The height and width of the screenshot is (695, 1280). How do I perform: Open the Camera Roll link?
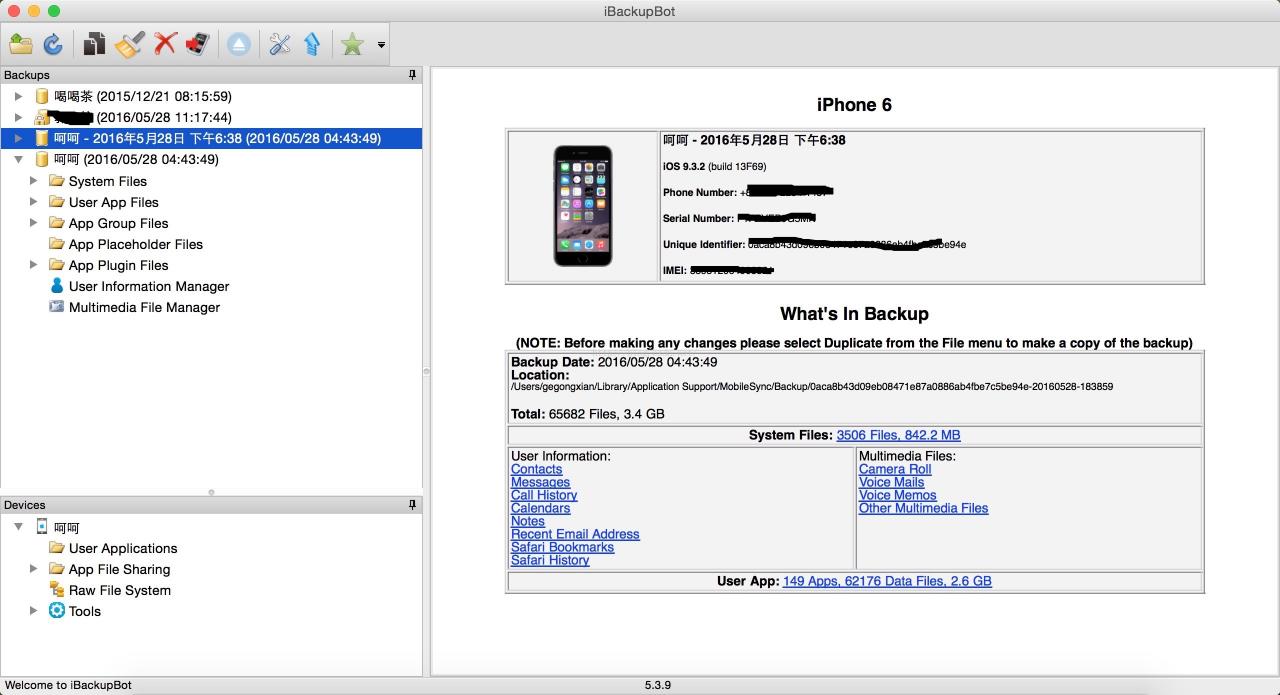click(895, 469)
